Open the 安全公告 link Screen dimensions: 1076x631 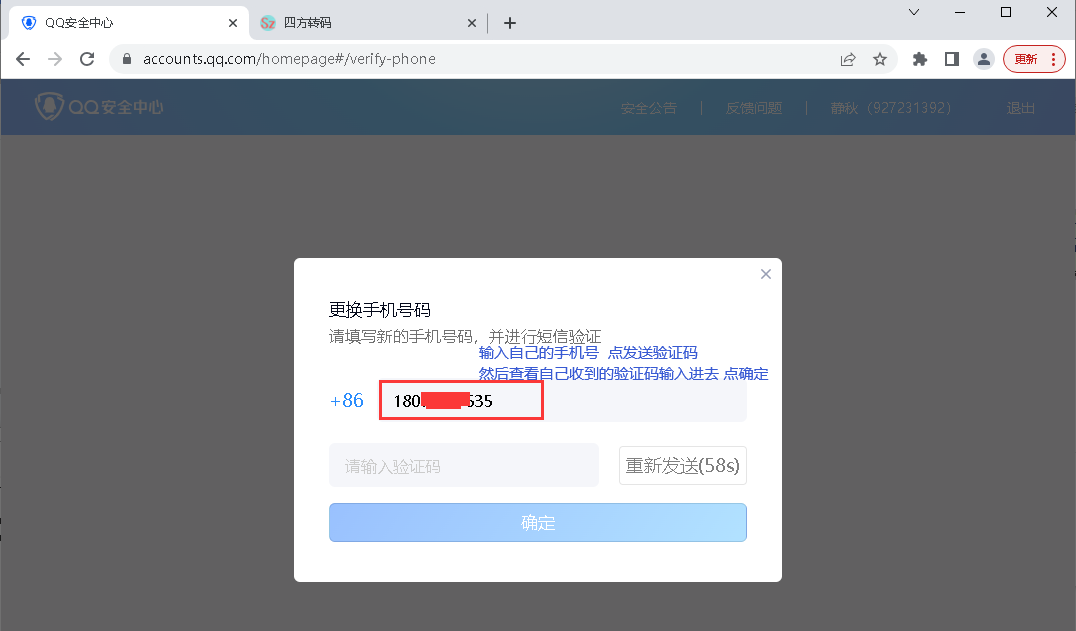pos(648,108)
